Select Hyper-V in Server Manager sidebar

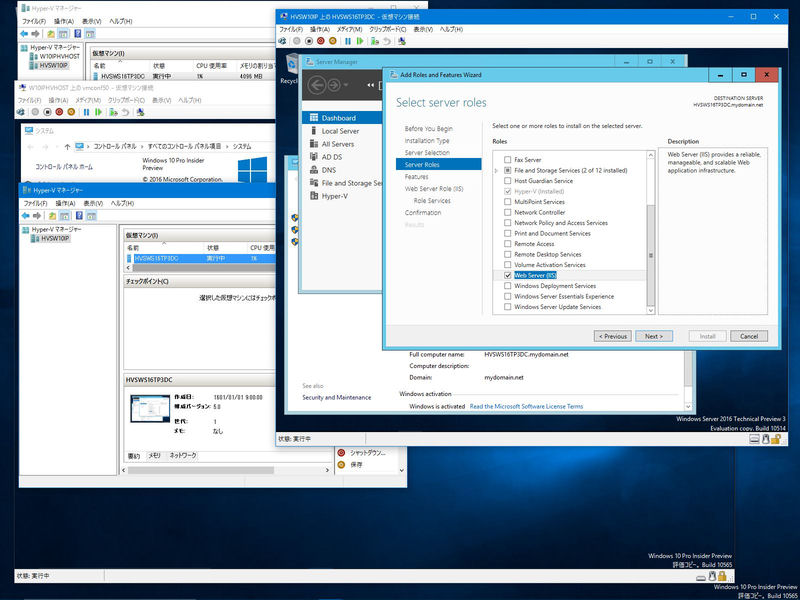335,196
